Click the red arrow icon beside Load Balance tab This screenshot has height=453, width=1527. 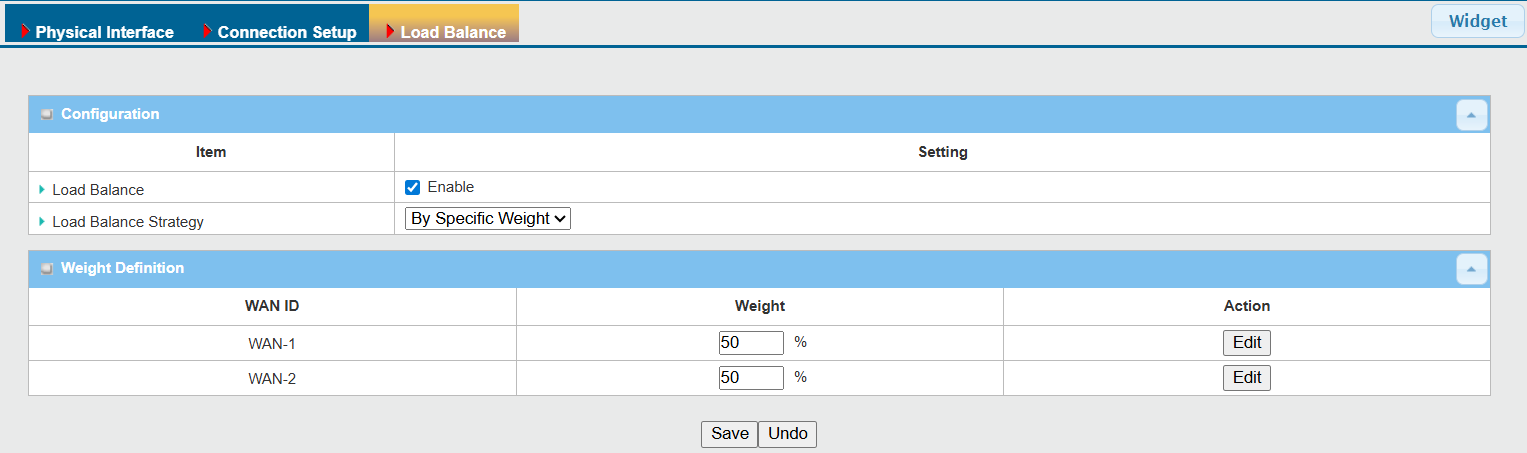pyautogui.click(x=391, y=31)
